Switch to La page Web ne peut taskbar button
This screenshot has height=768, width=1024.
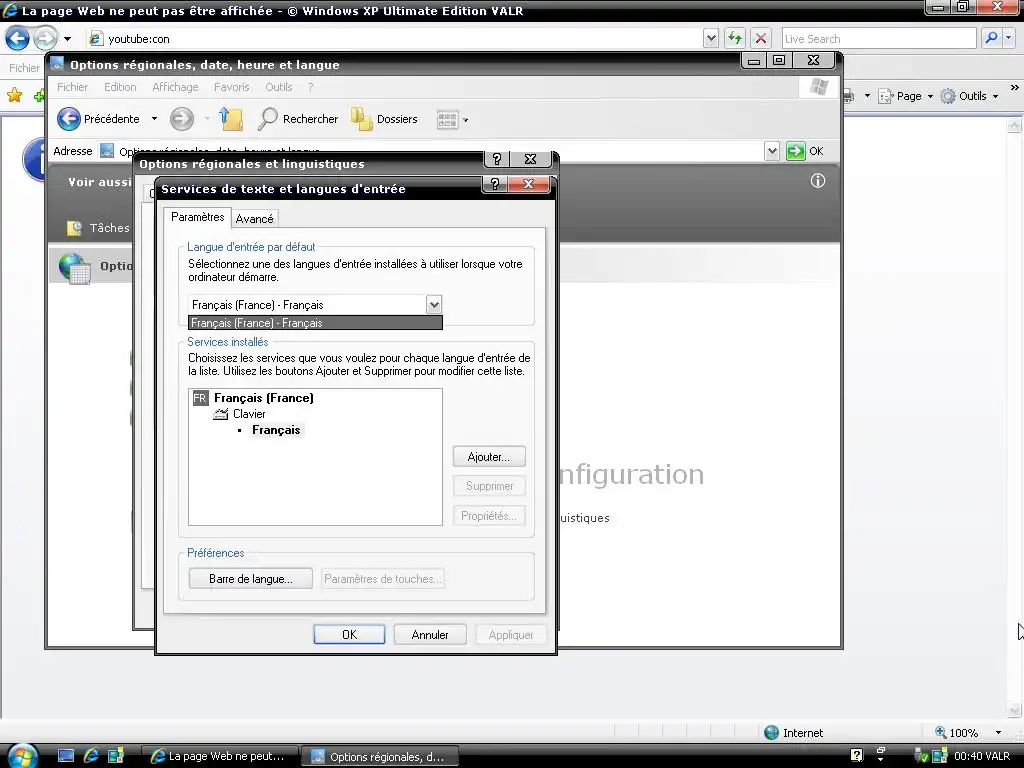[220, 756]
